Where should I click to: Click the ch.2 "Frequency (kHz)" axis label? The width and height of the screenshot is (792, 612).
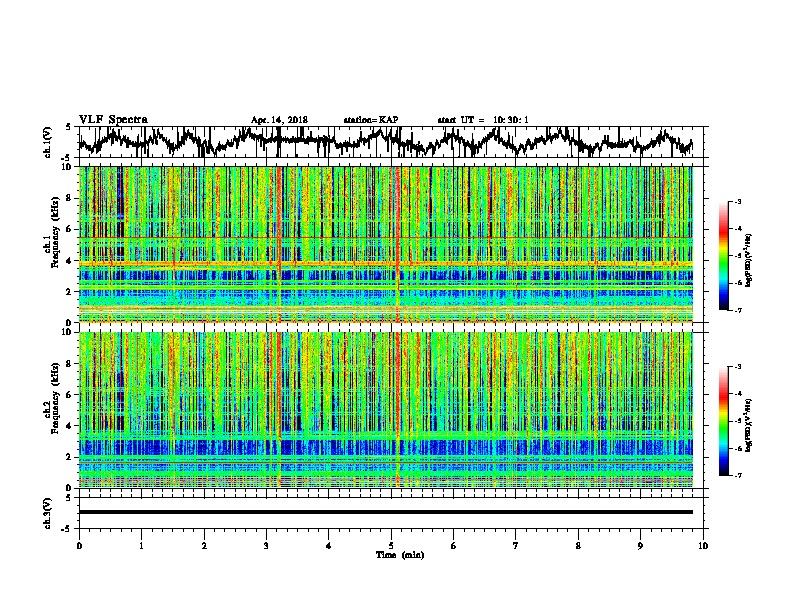tap(55, 398)
